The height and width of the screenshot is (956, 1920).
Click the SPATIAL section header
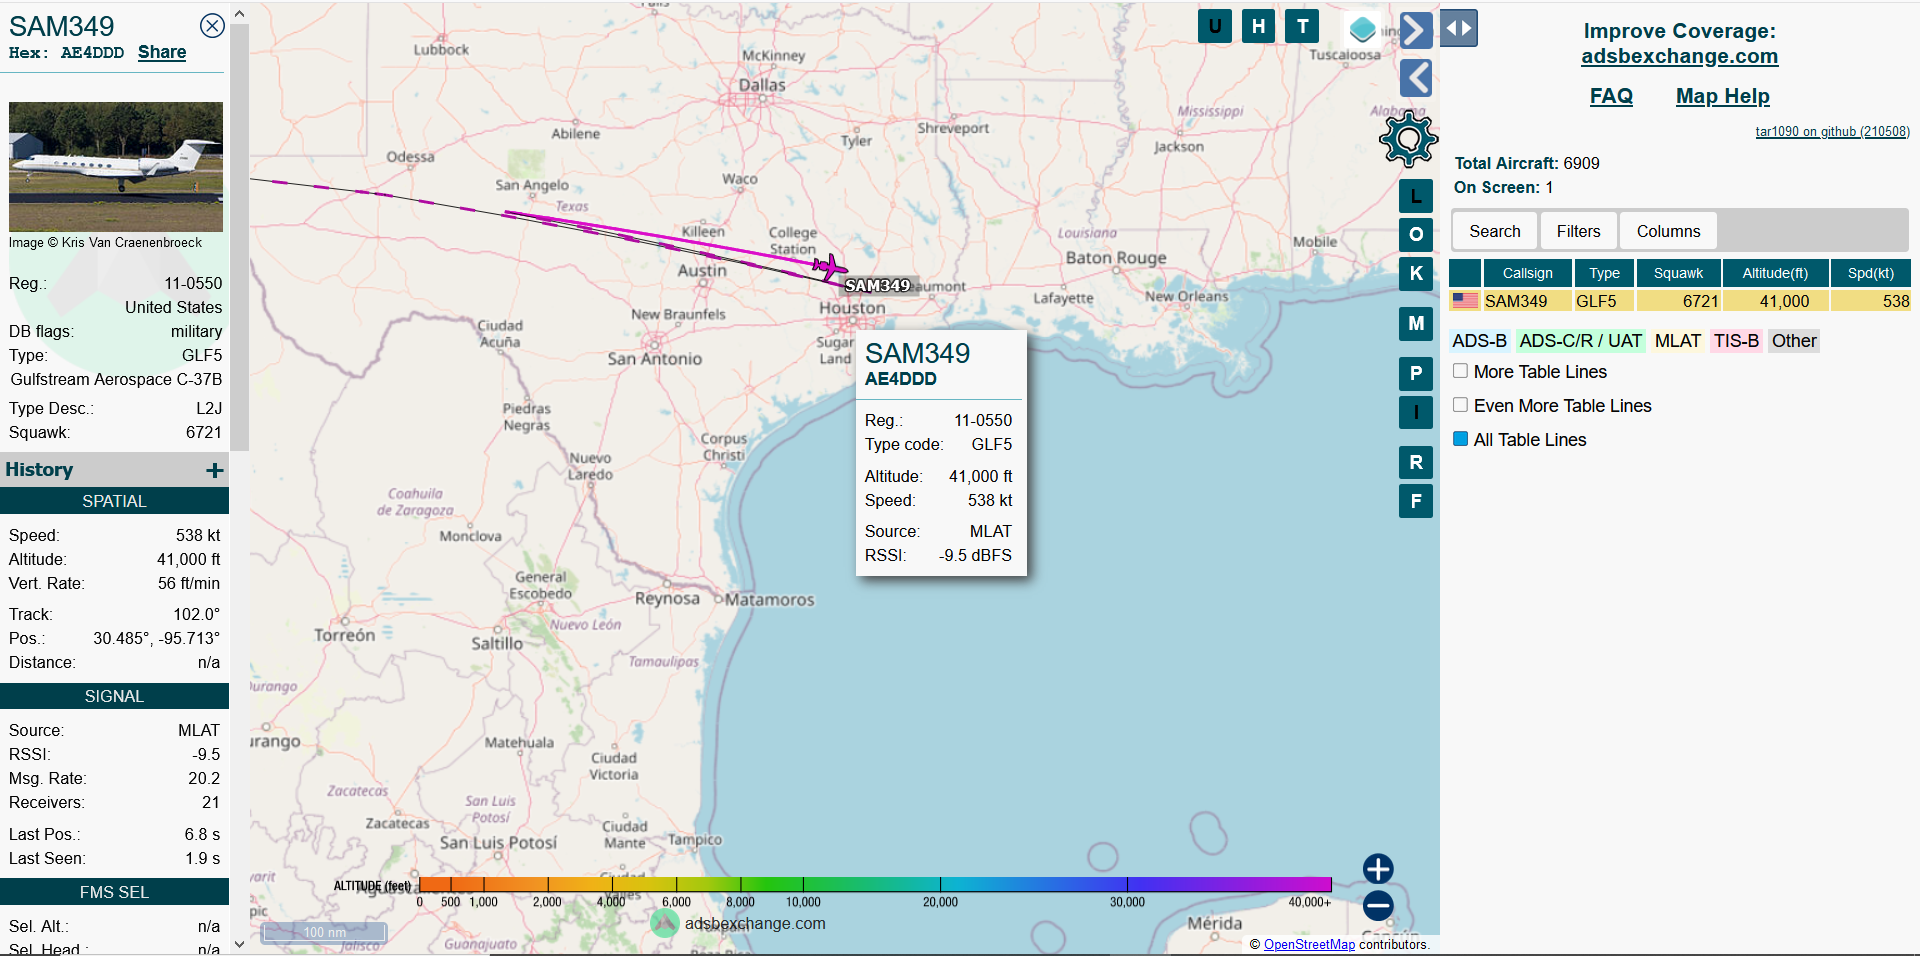click(114, 501)
